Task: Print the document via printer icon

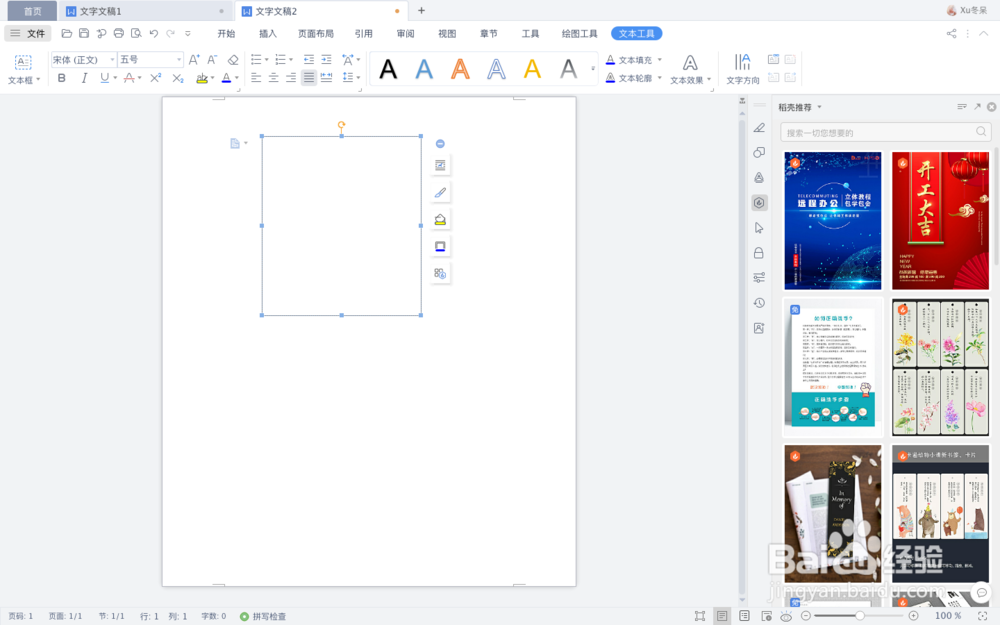Action: (x=119, y=33)
